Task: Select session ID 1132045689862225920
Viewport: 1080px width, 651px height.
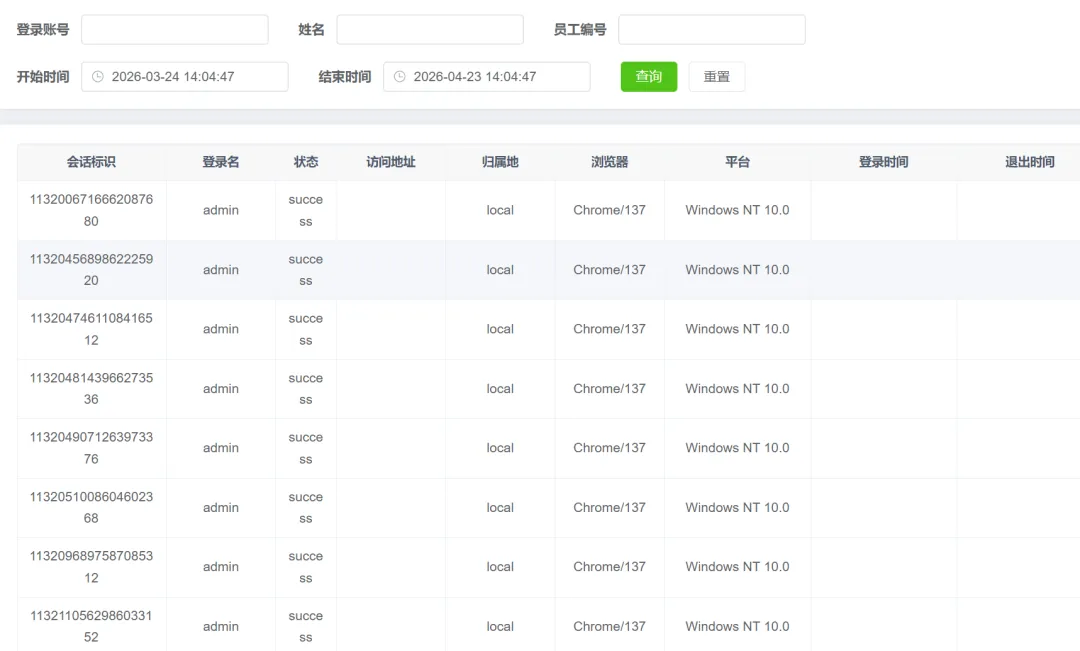Action: (x=92, y=269)
